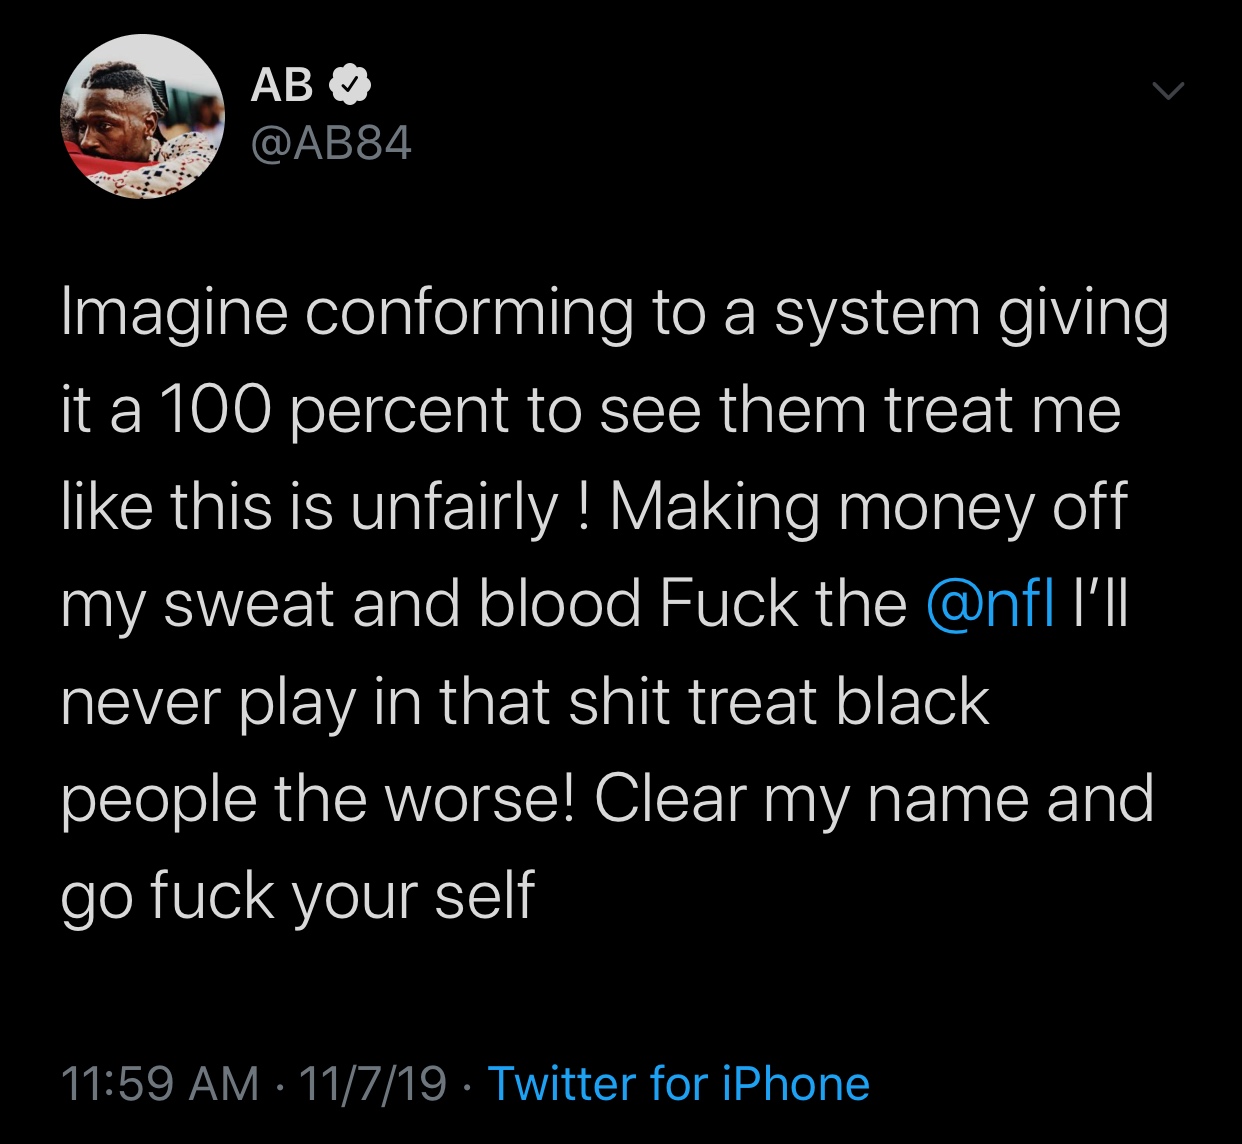Click the Twitter for iPhone source link
This screenshot has height=1144, width=1242.
click(678, 1083)
